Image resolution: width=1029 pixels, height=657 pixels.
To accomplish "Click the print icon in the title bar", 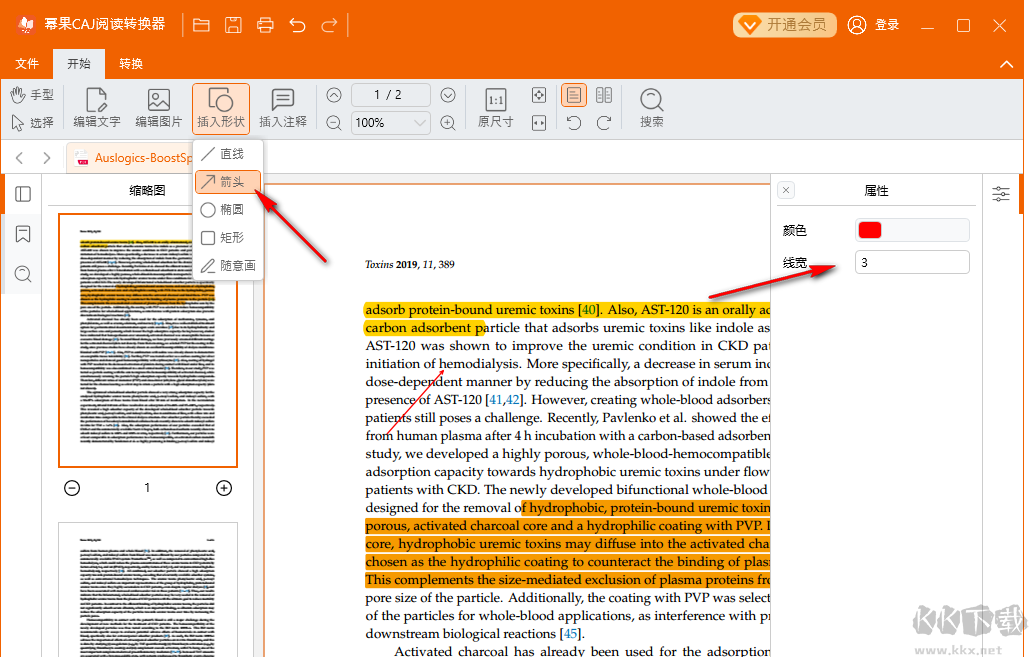I will point(265,25).
